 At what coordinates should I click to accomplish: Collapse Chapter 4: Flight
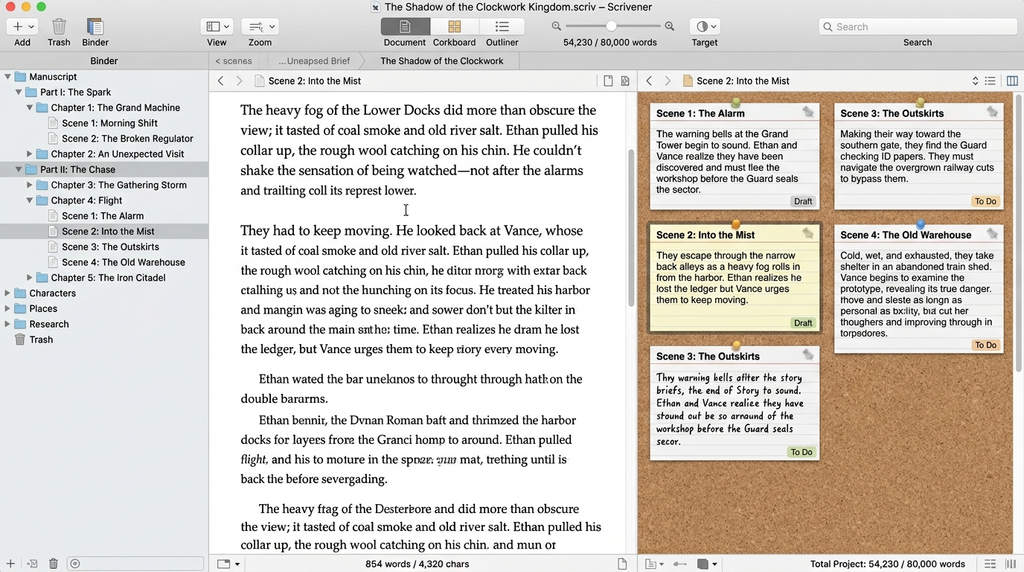(x=30, y=200)
